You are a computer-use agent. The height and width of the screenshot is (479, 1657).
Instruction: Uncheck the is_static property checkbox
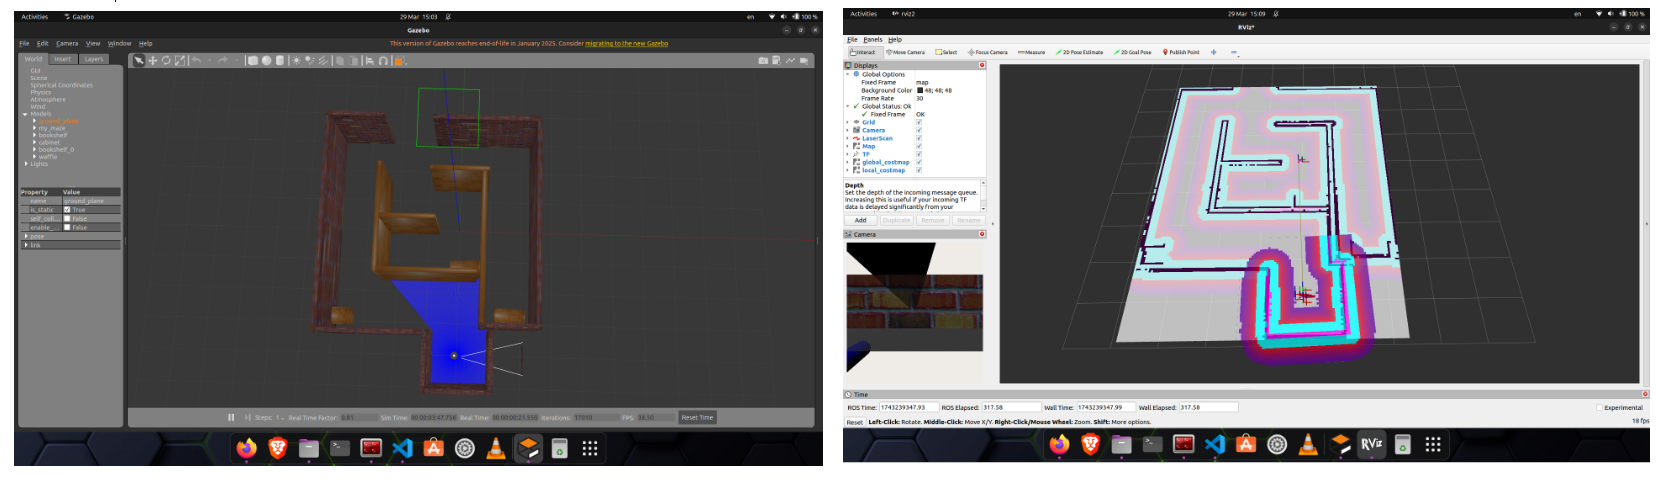pyautogui.click(x=67, y=210)
